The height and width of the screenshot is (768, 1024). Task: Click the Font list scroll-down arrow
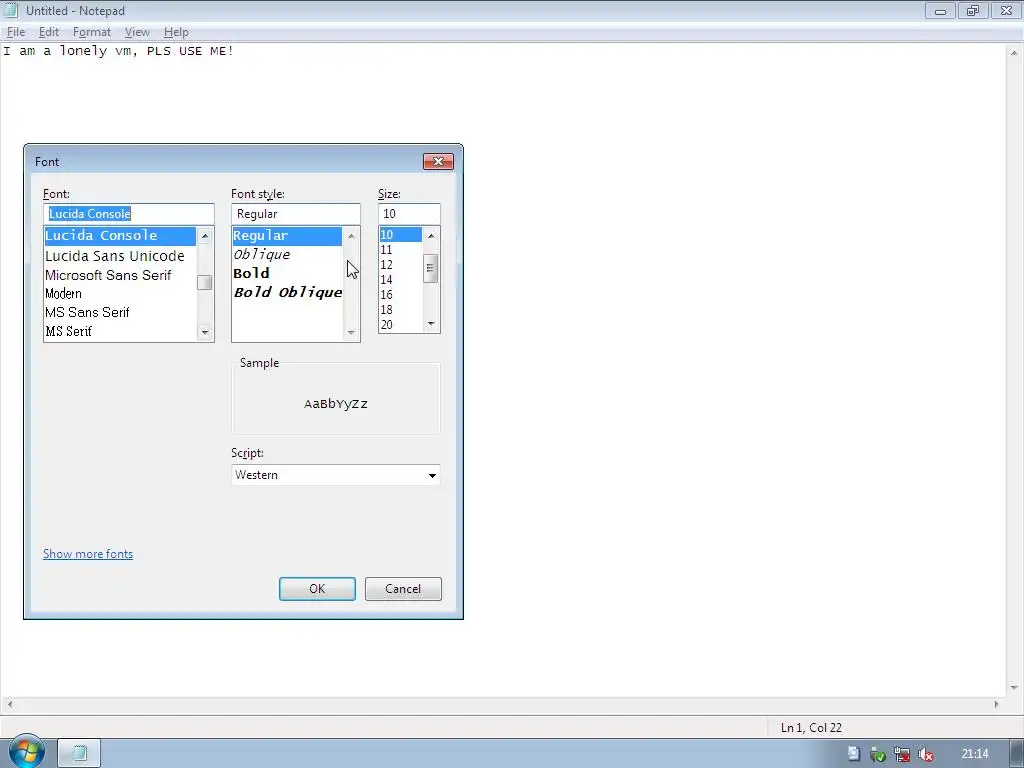(x=205, y=332)
